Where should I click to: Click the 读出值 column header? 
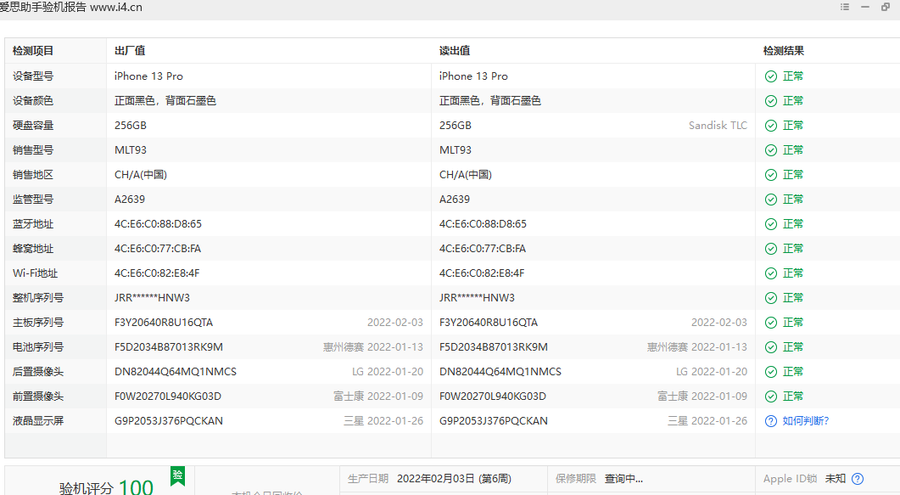455,51
